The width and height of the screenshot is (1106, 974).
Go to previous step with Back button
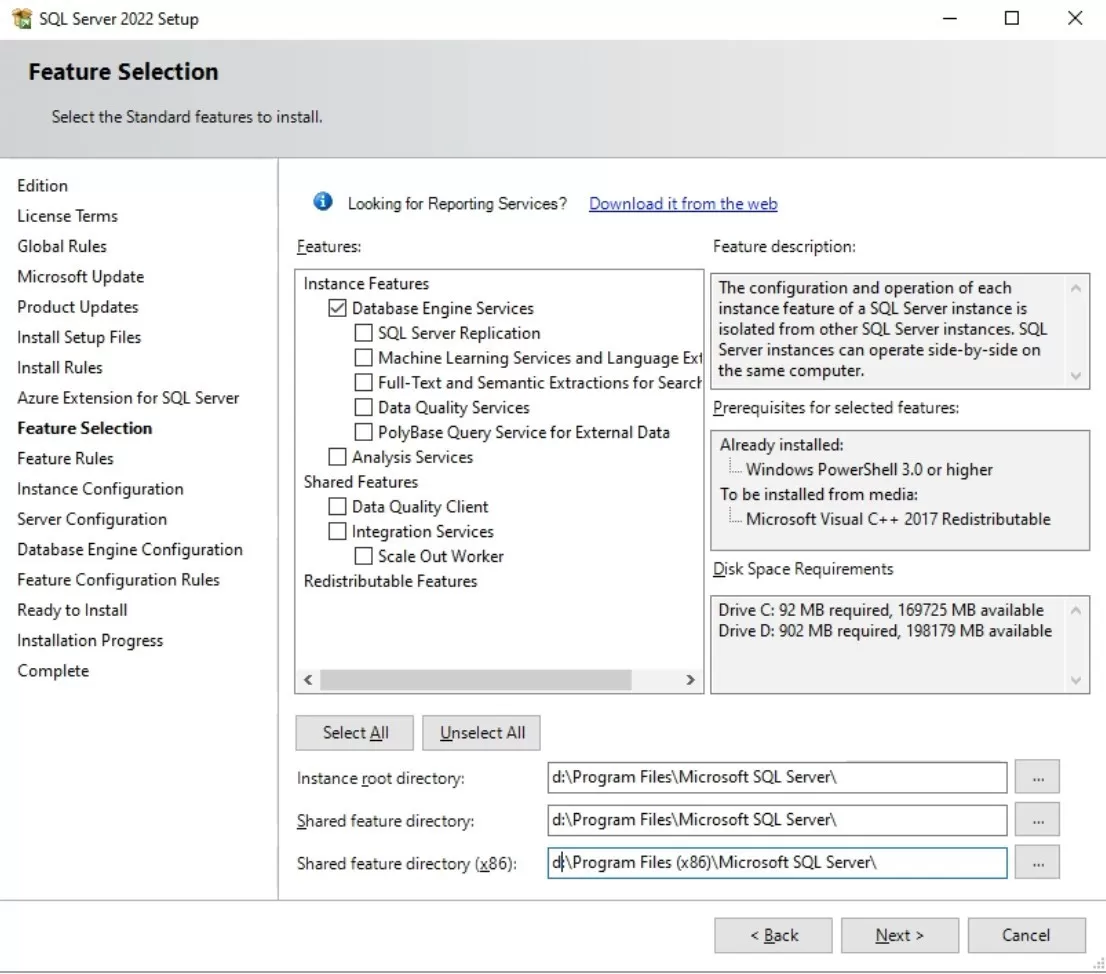tap(773, 935)
